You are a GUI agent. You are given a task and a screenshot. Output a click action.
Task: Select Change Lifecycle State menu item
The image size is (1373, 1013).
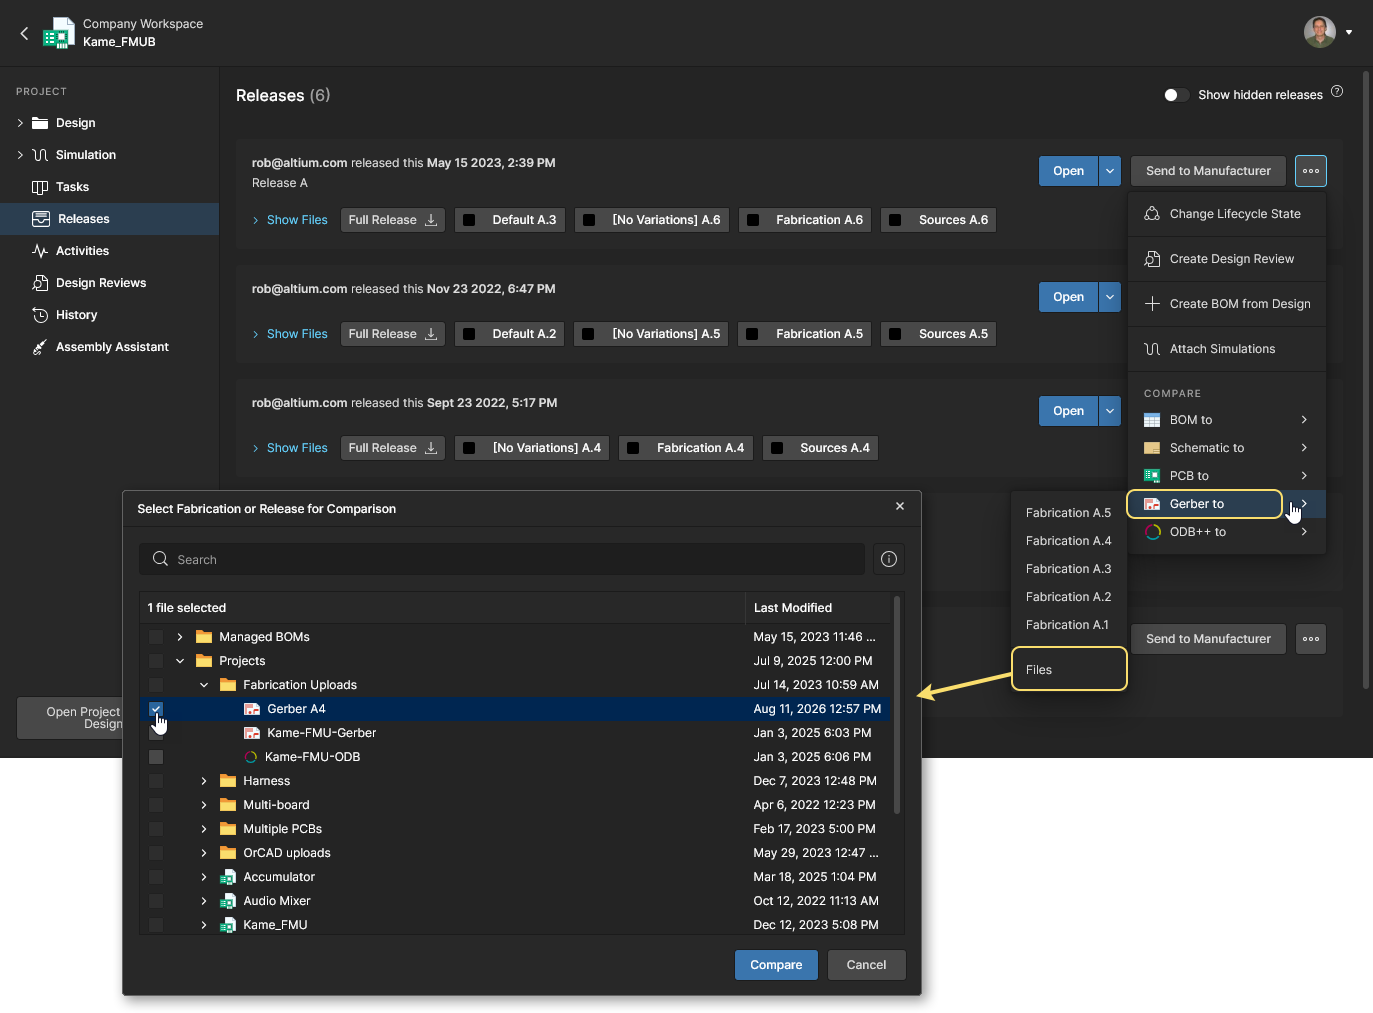1227,214
